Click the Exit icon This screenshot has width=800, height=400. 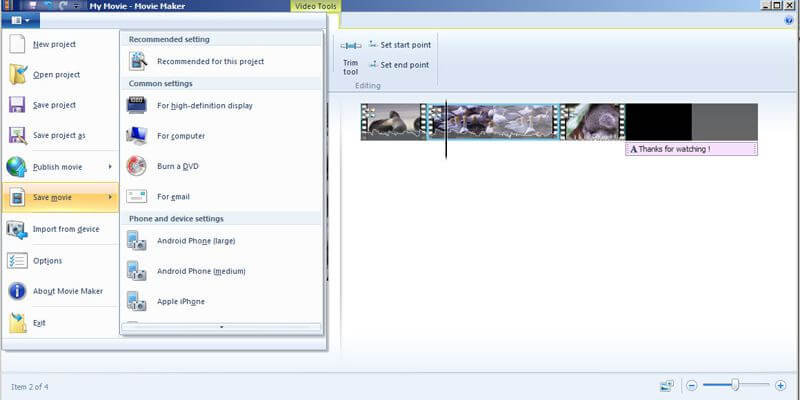(17, 323)
